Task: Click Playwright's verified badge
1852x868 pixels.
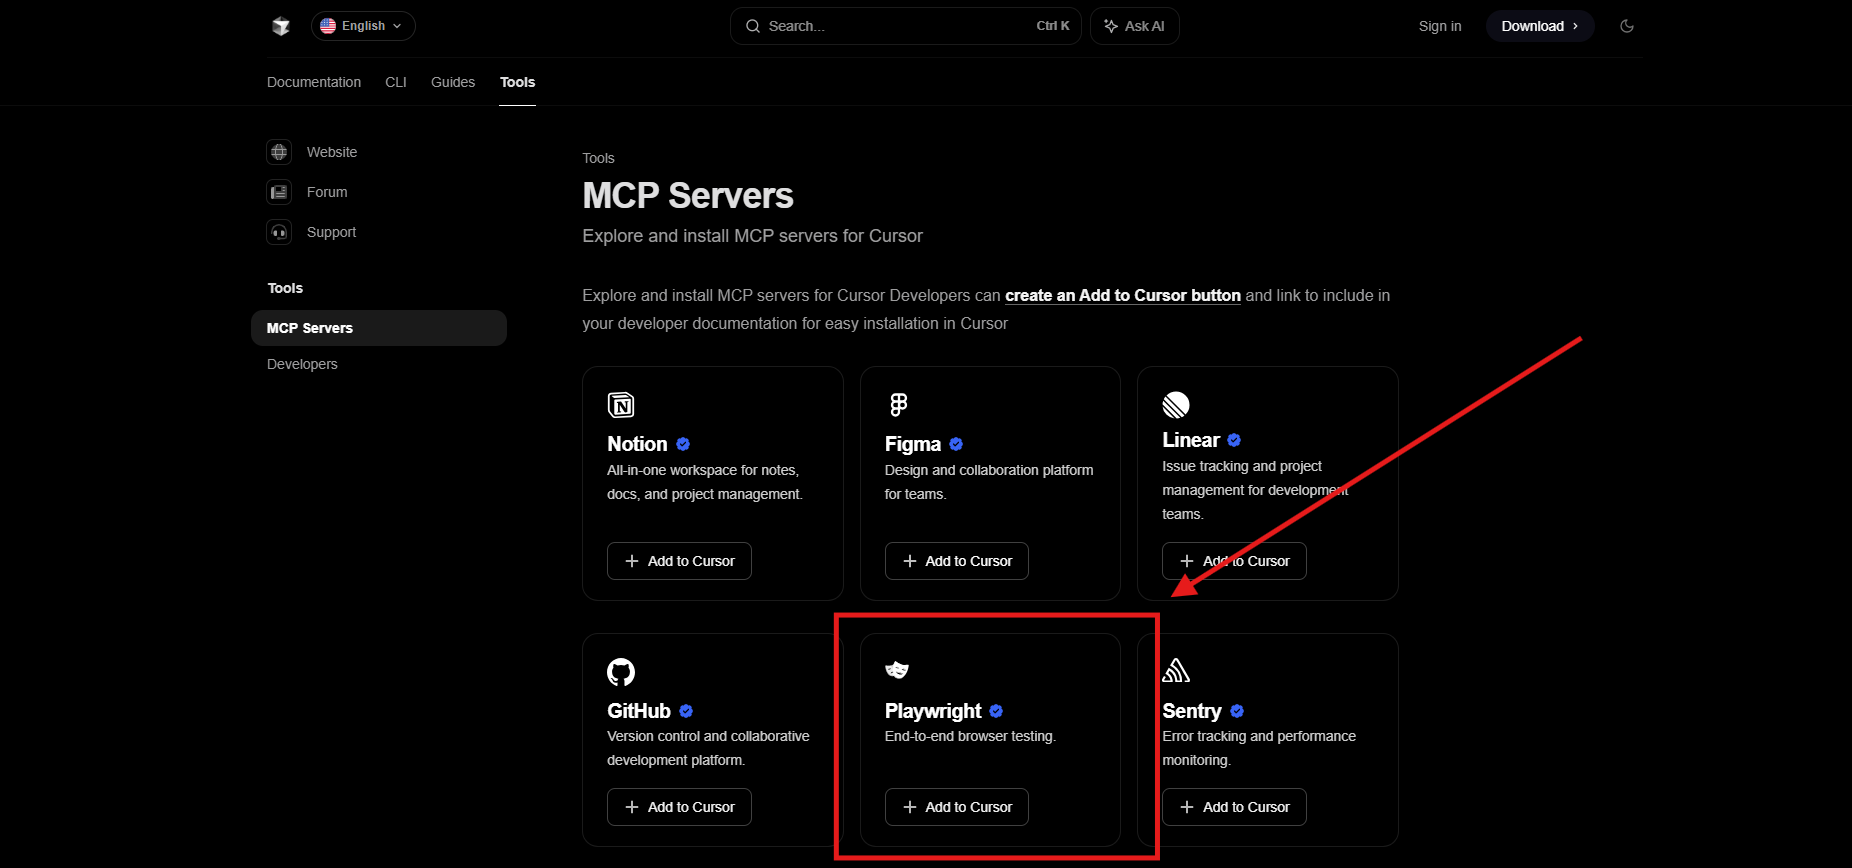Action: [996, 711]
